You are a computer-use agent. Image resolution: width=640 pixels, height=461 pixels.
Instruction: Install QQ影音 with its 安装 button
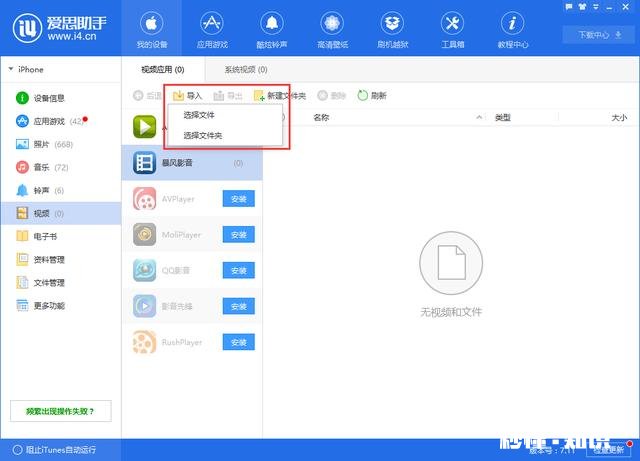[238, 270]
